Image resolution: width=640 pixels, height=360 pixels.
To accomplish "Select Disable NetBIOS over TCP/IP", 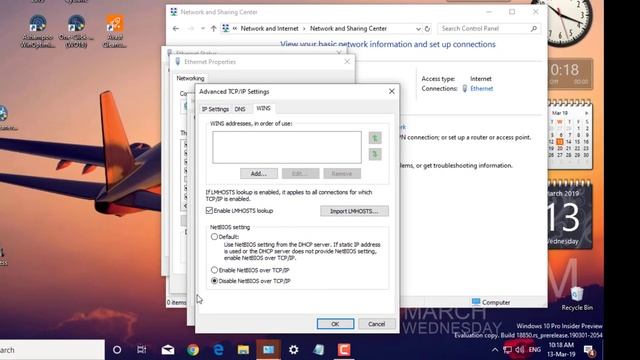I will (x=214, y=281).
